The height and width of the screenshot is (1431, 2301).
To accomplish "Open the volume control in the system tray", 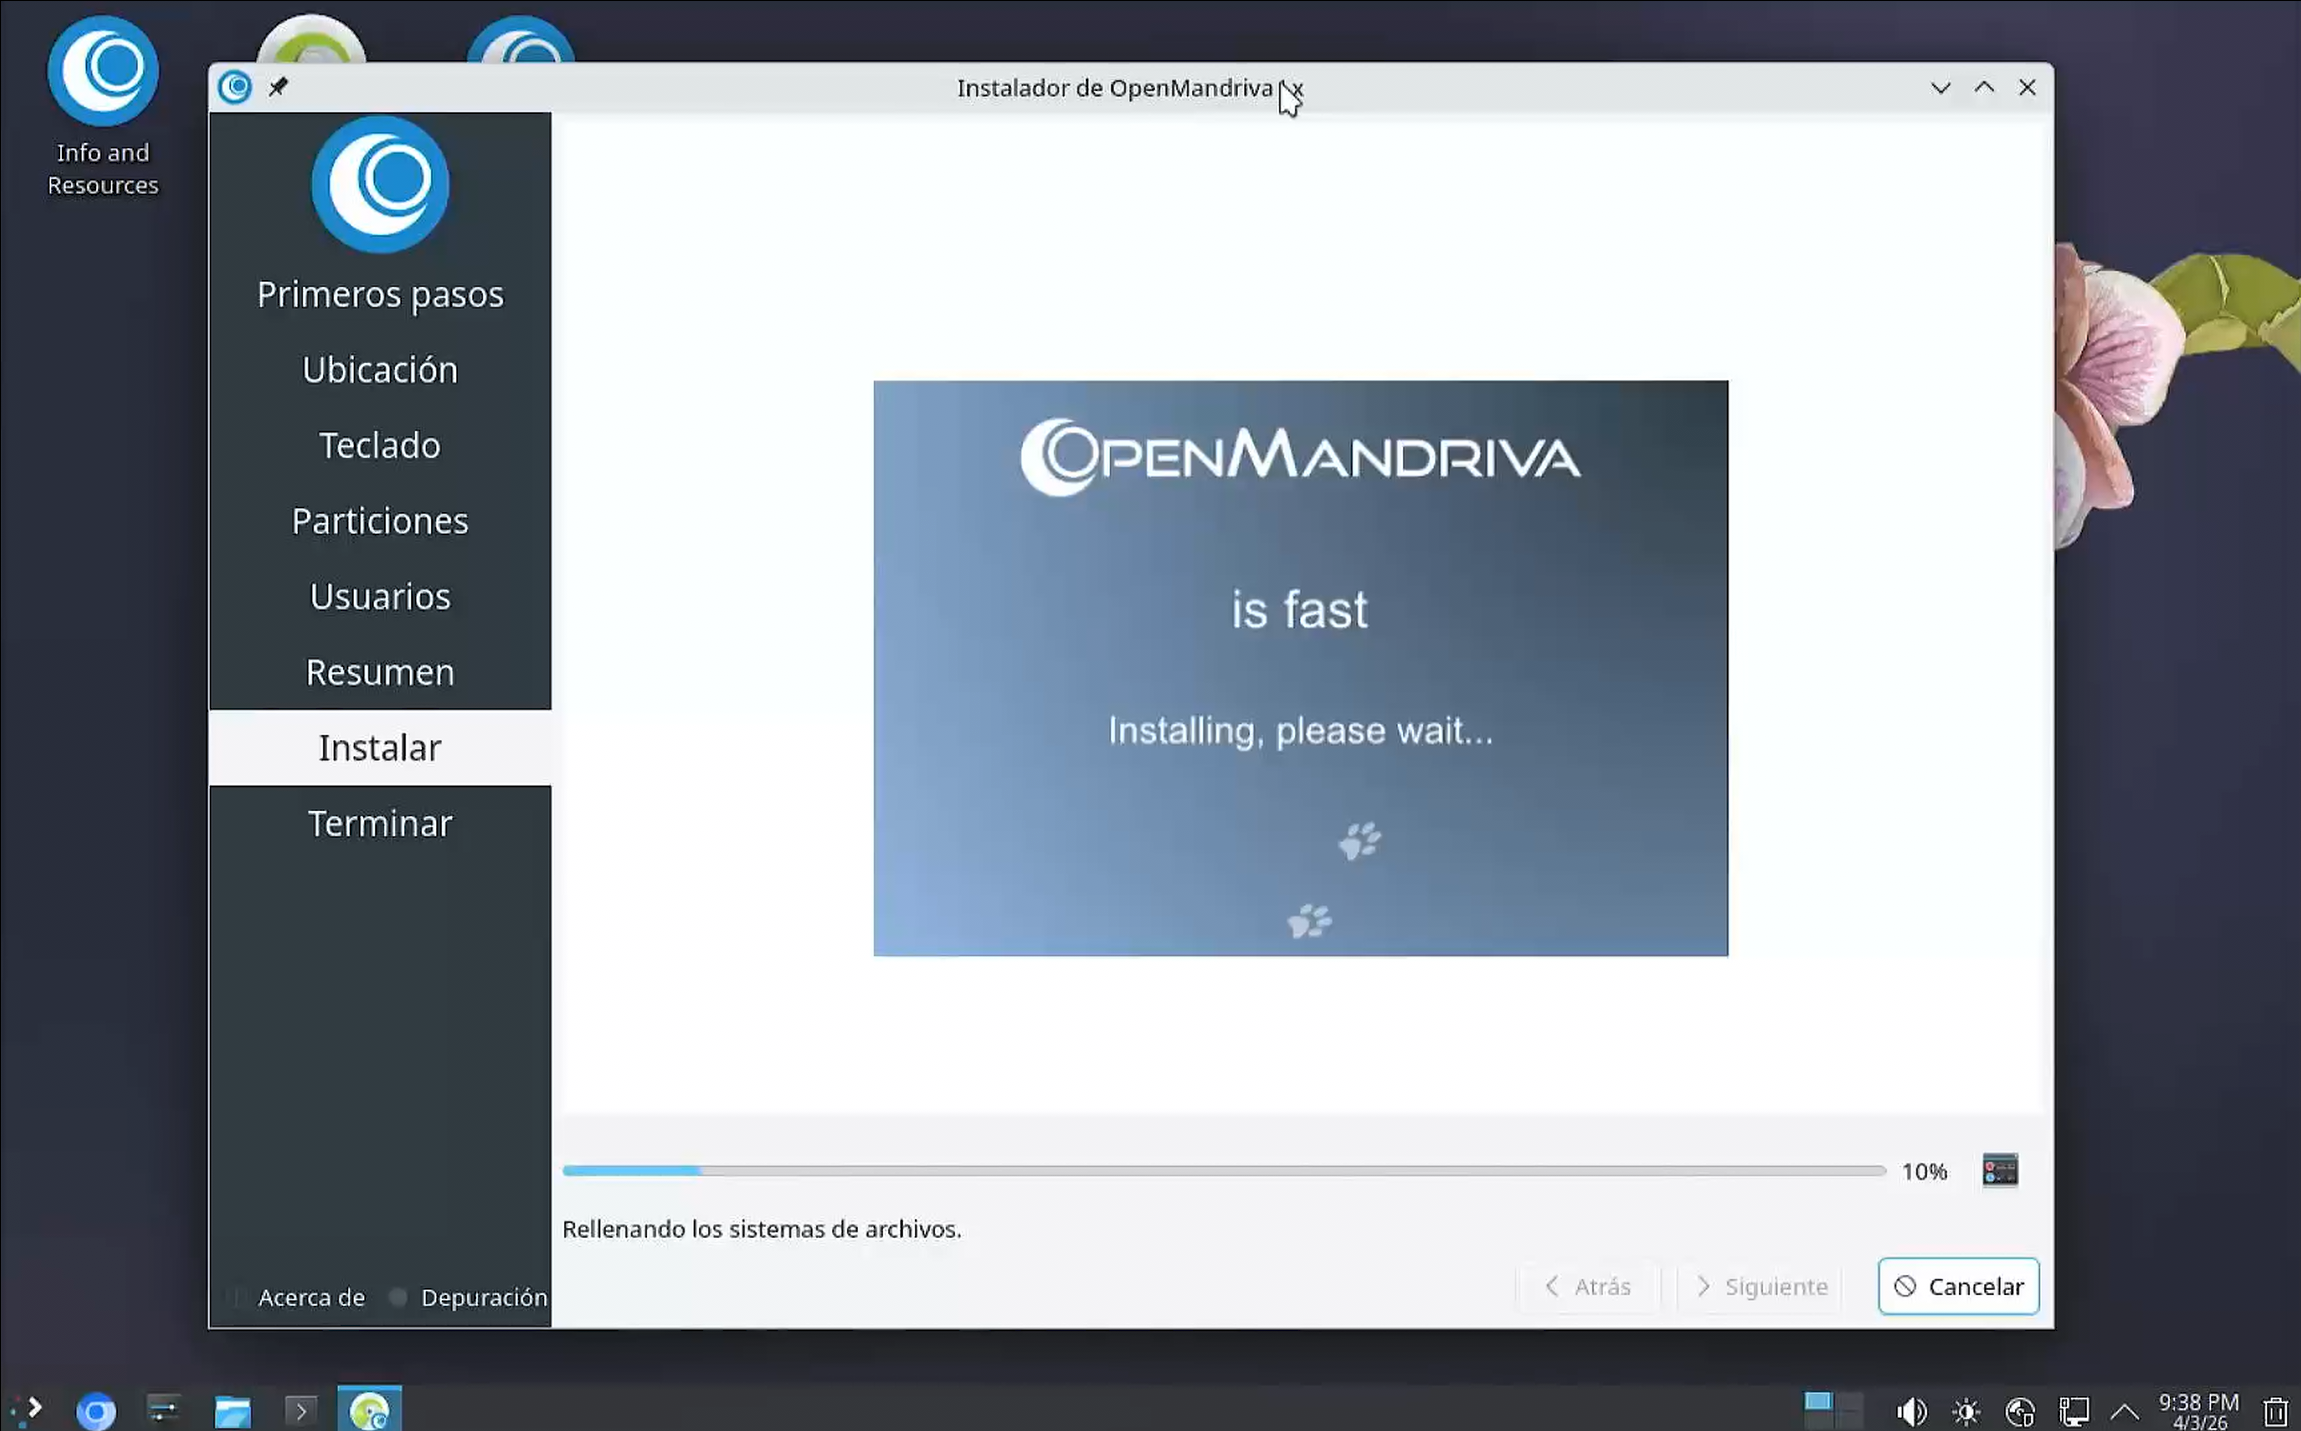I will click(1911, 1411).
